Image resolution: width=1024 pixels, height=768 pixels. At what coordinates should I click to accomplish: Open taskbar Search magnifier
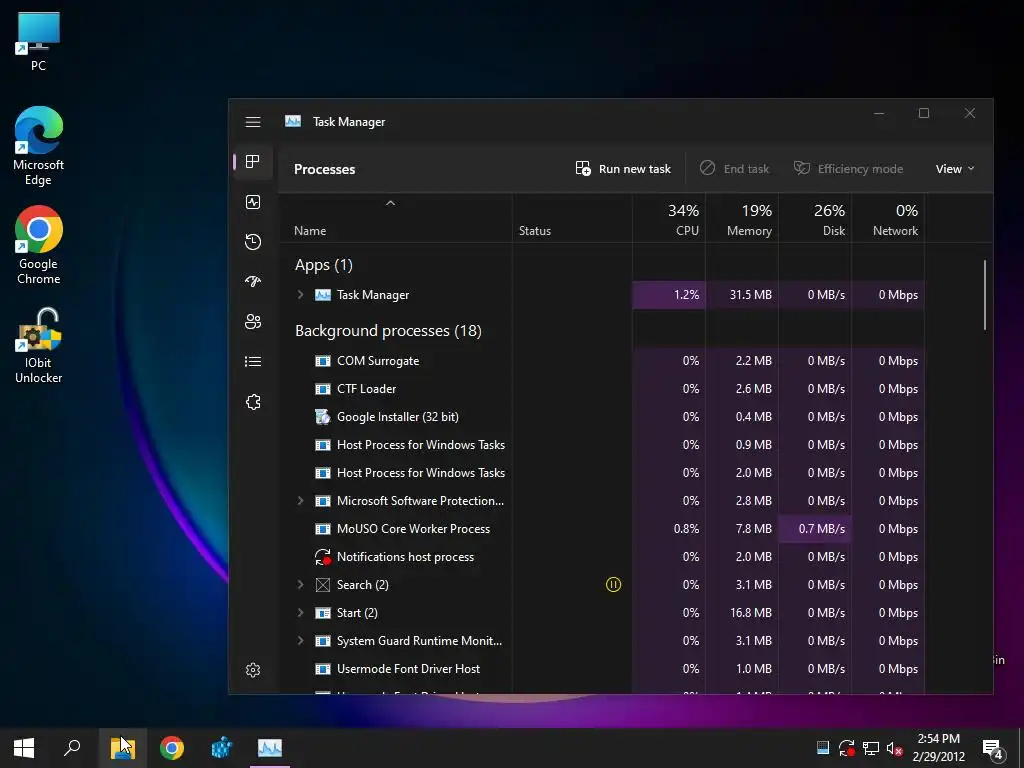pos(72,748)
